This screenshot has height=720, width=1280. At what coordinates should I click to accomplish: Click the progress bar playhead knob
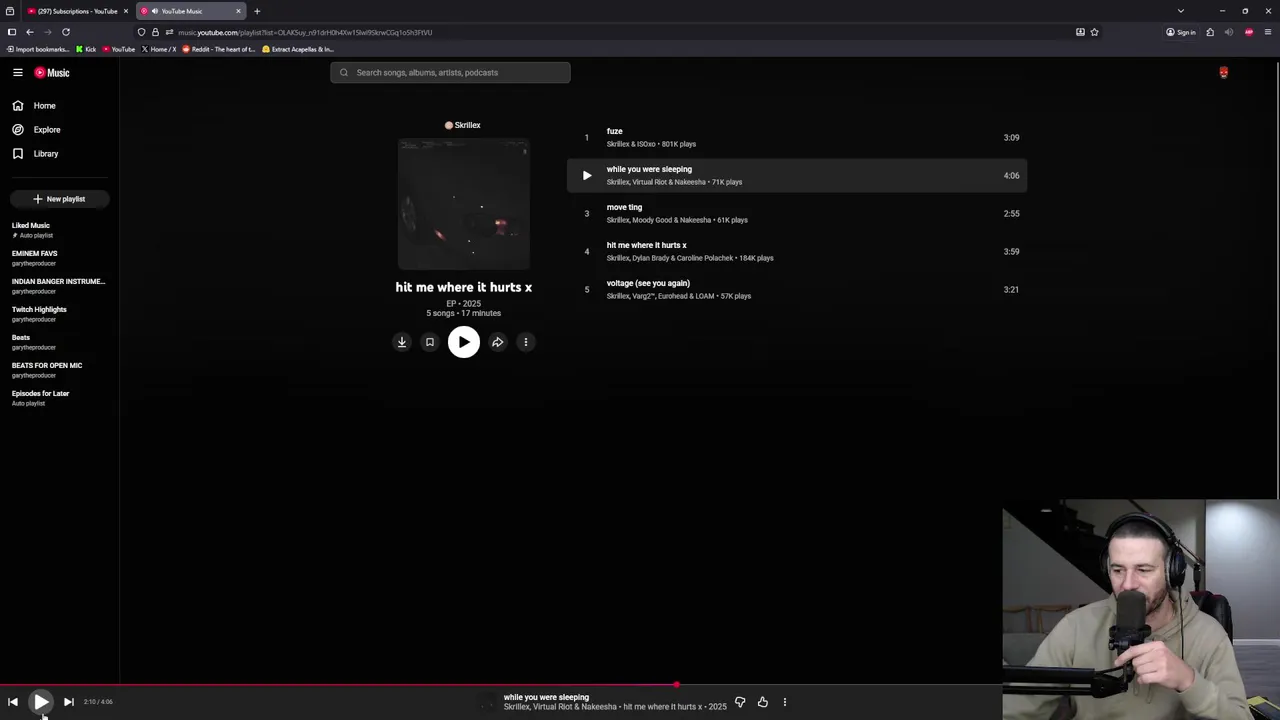coord(677,685)
